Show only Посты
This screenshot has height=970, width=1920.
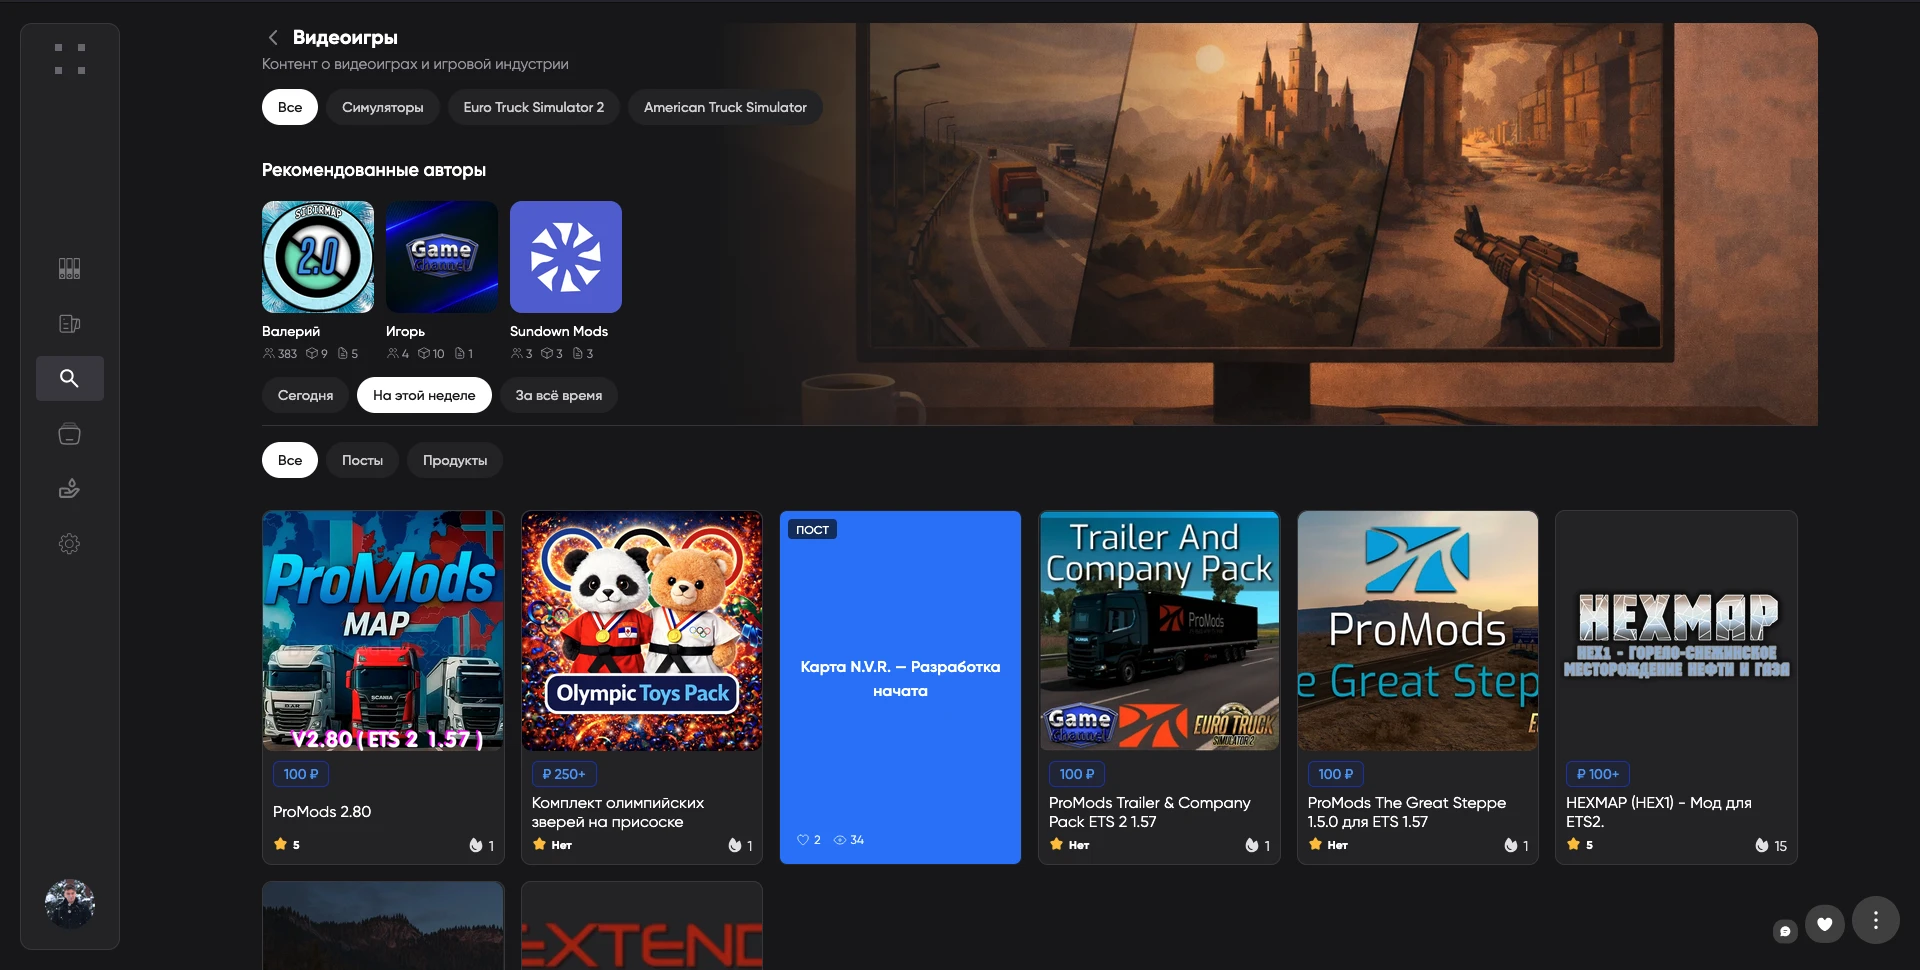pos(362,460)
